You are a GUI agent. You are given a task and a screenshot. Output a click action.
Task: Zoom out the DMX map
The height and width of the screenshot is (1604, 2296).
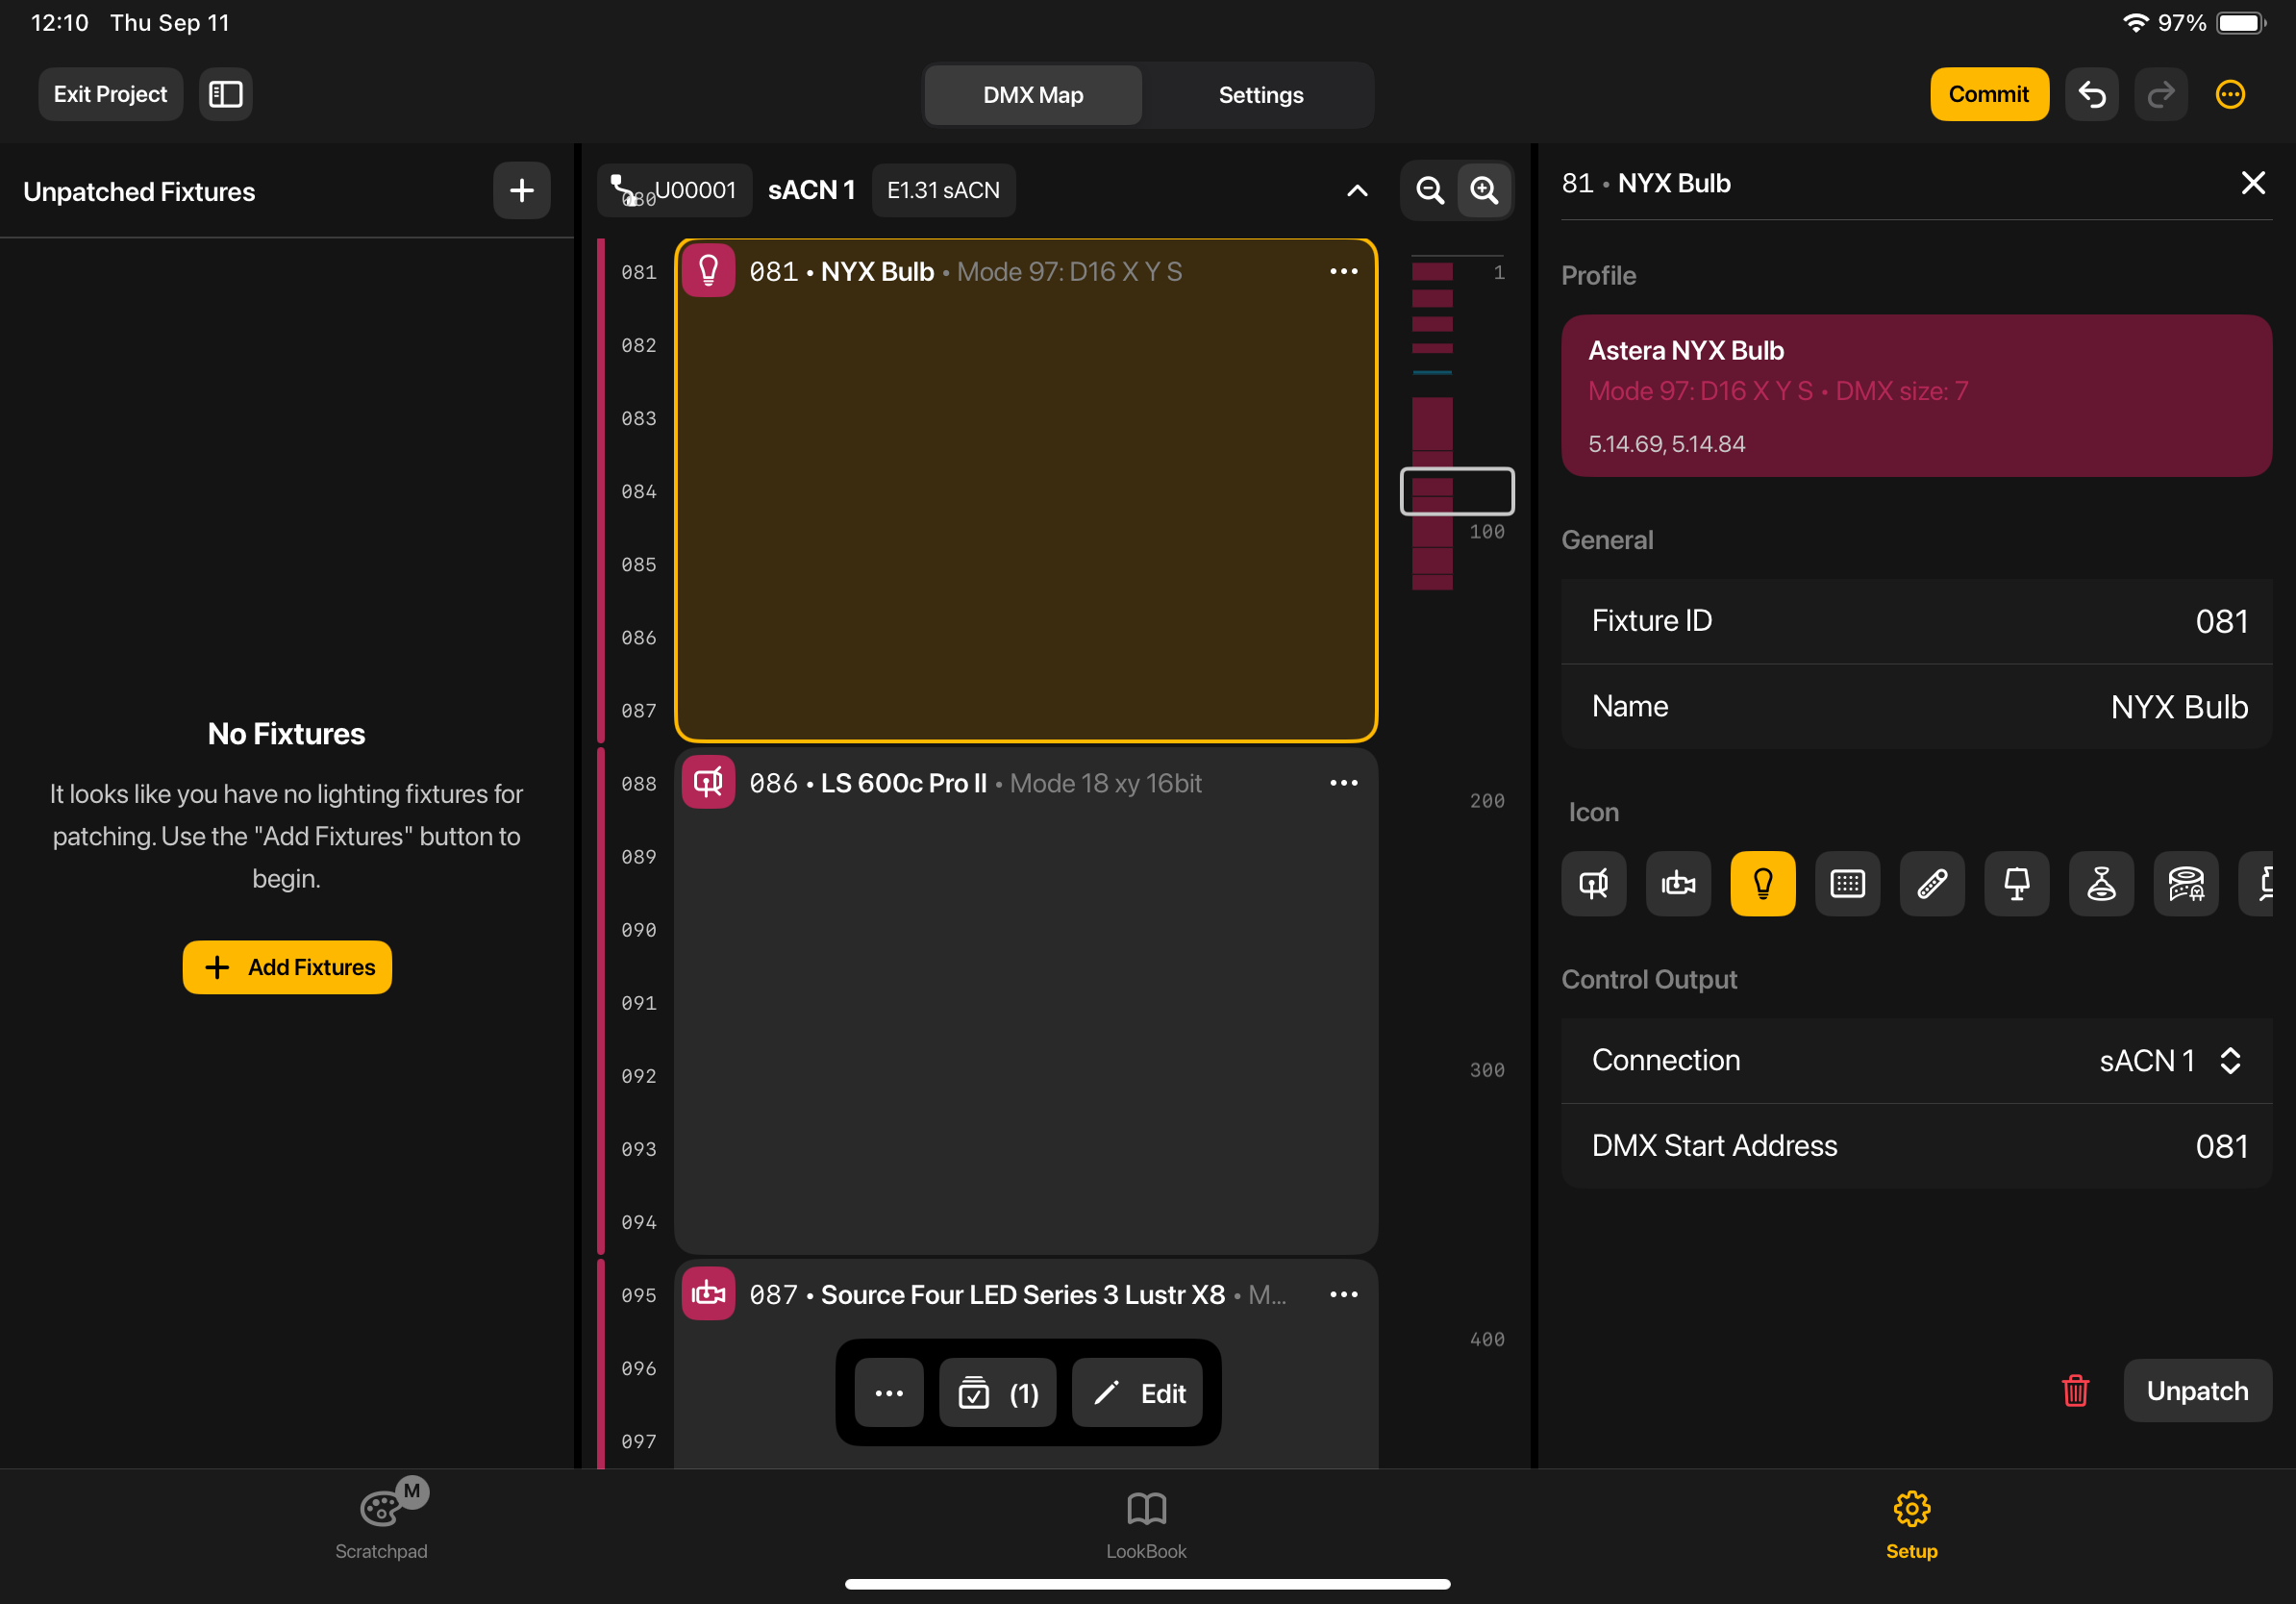click(1430, 190)
